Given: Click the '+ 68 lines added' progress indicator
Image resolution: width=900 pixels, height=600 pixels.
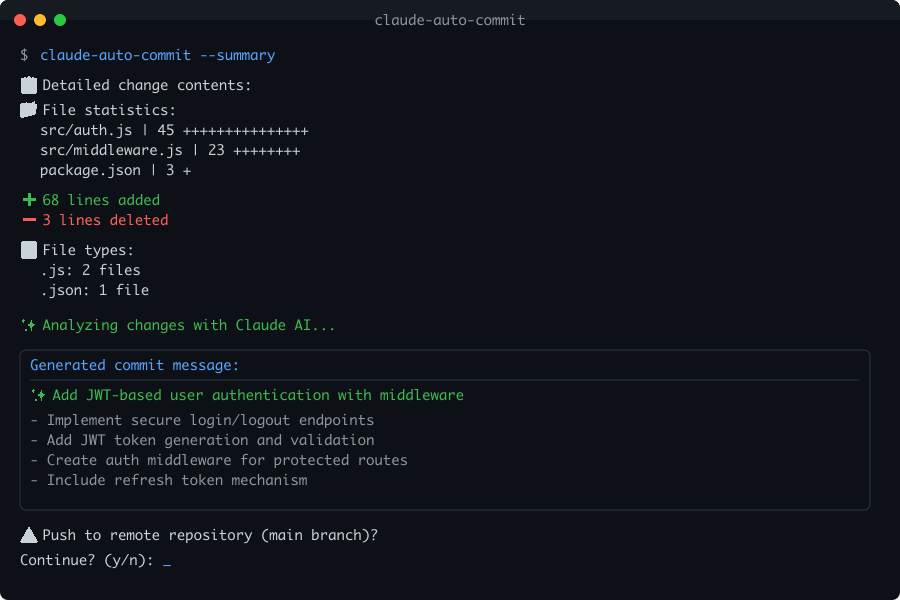Looking at the screenshot, I should point(91,199).
